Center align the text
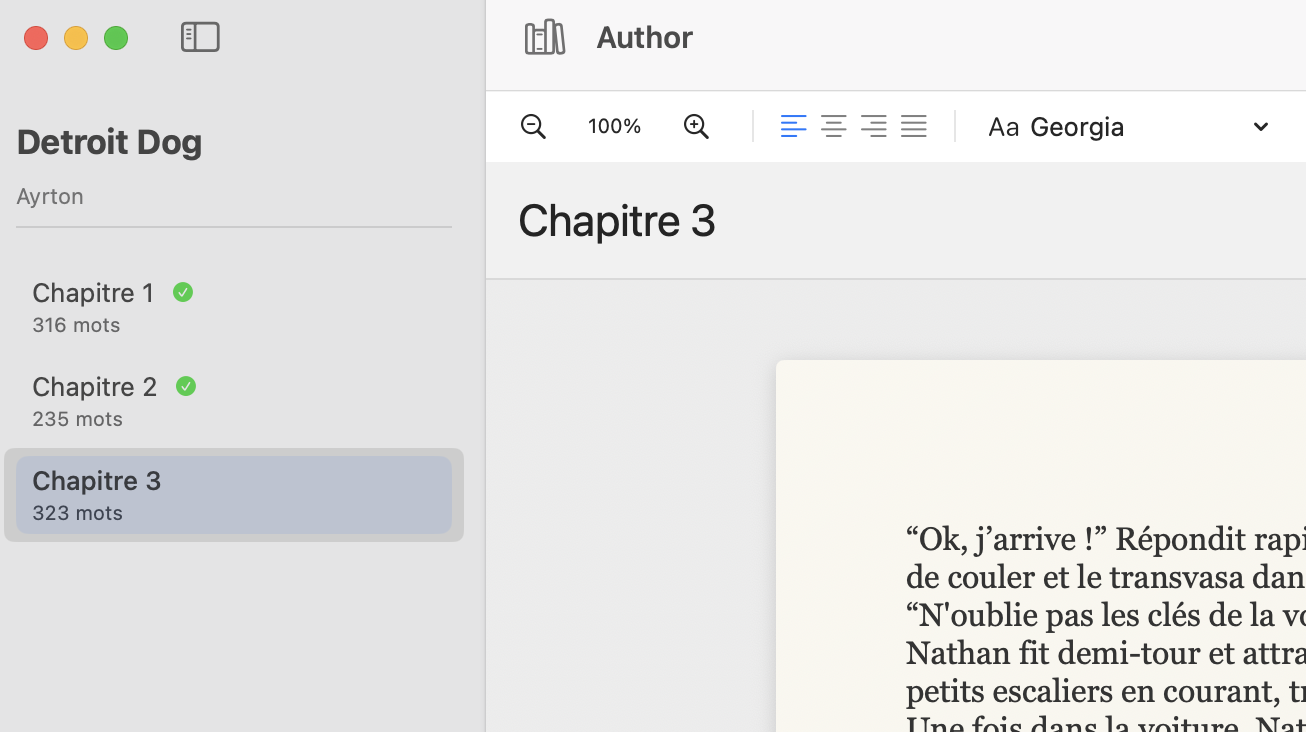This screenshot has height=732, width=1306. point(833,126)
